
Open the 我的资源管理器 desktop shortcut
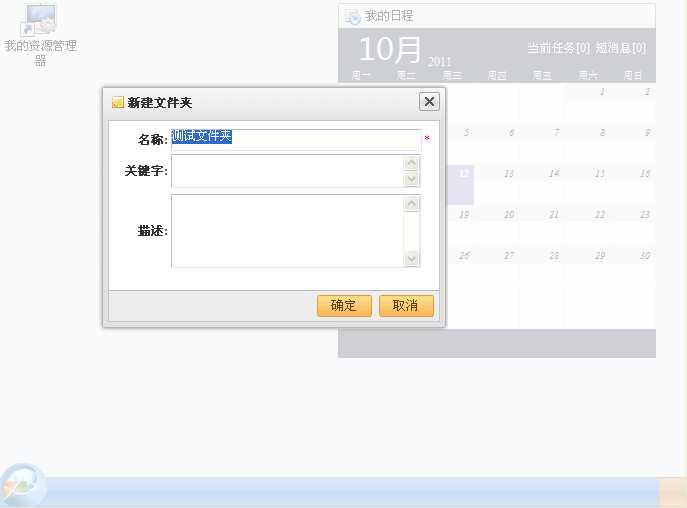pos(40,35)
